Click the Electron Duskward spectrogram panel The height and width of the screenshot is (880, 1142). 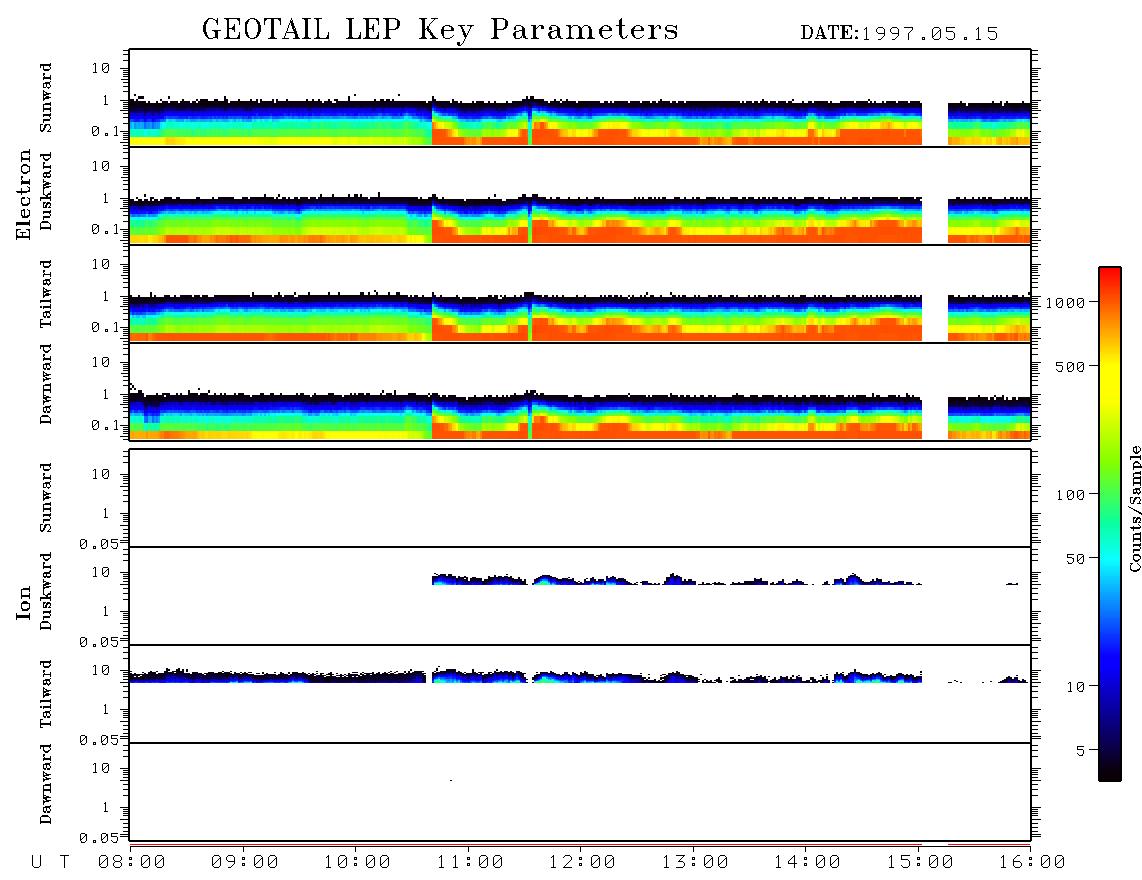click(x=580, y=195)
